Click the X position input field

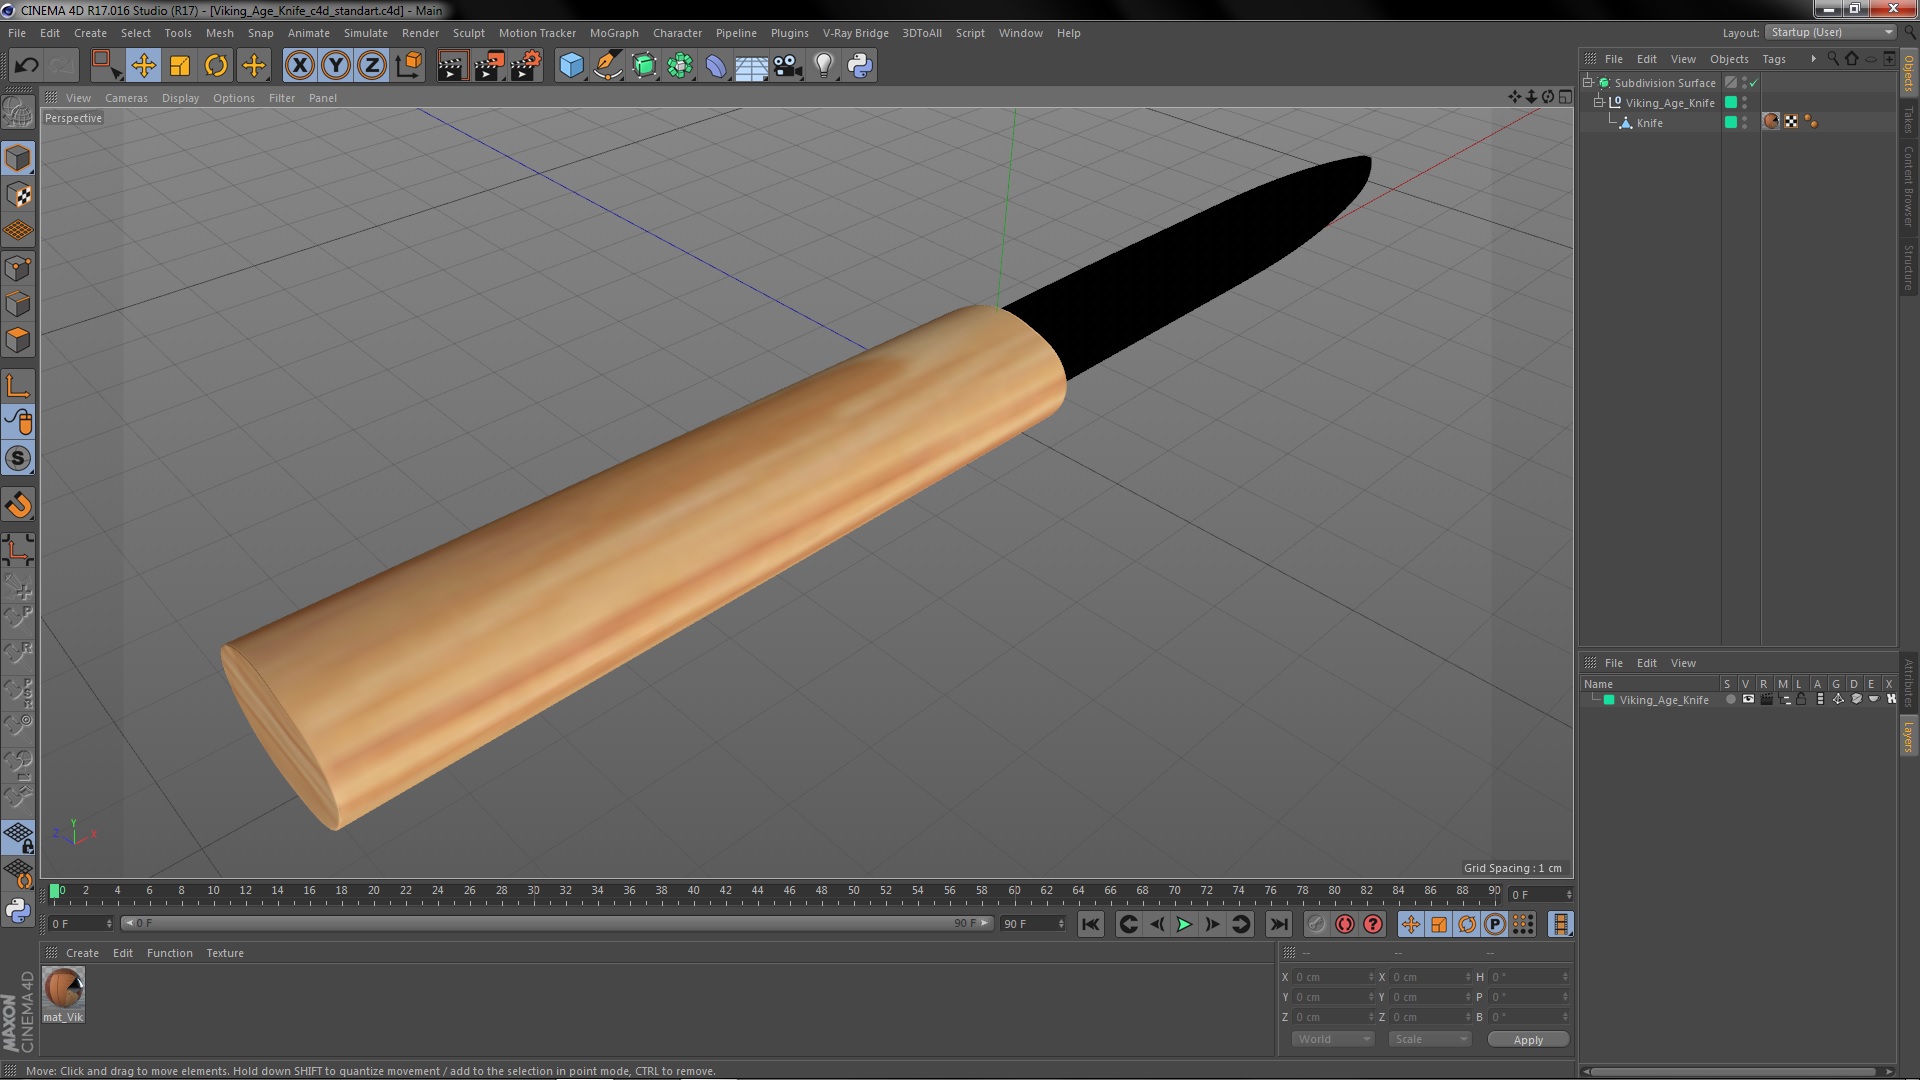[x=1333, y=977]
